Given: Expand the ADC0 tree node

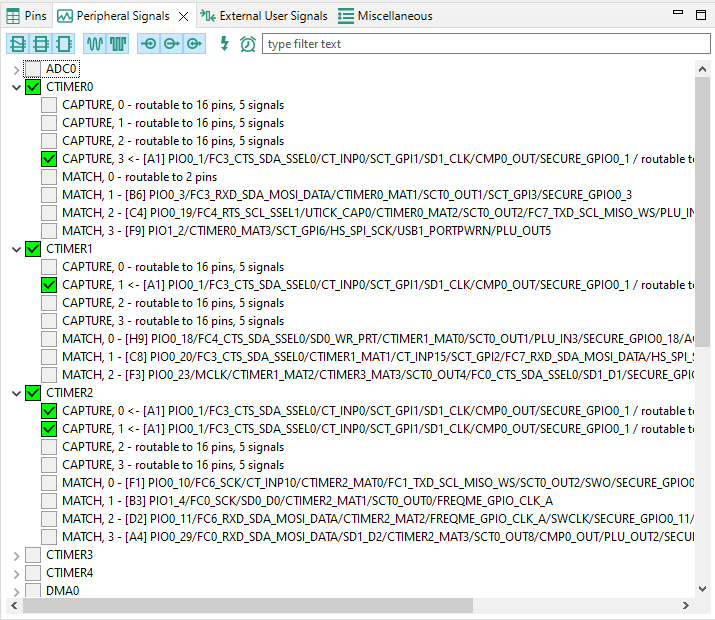Looking at the screenshot, I should coord(16,70).
